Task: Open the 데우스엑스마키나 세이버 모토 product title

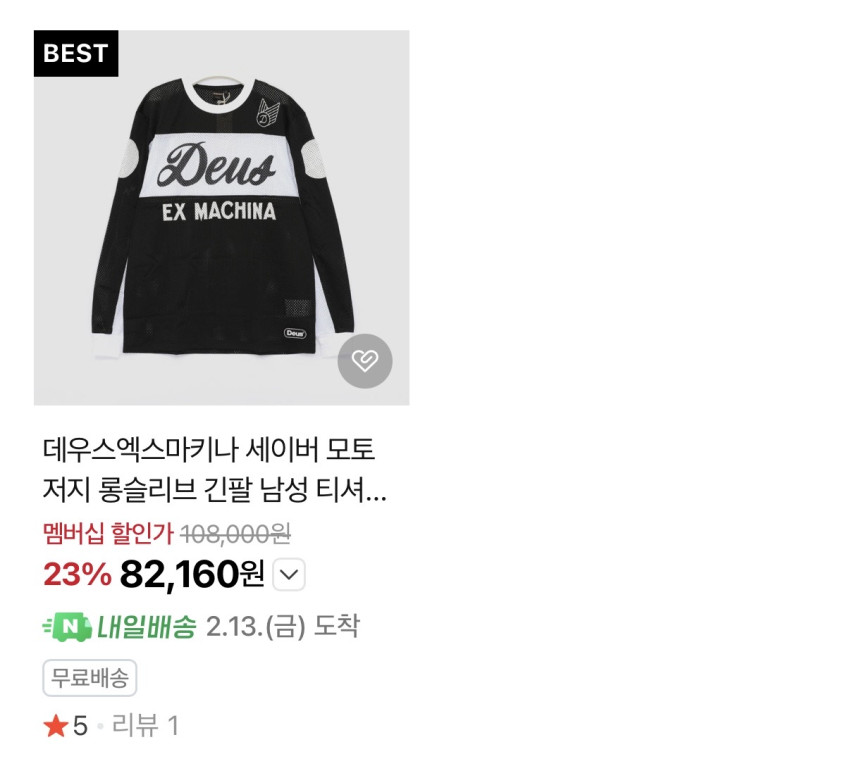Action: coord(209,449)
